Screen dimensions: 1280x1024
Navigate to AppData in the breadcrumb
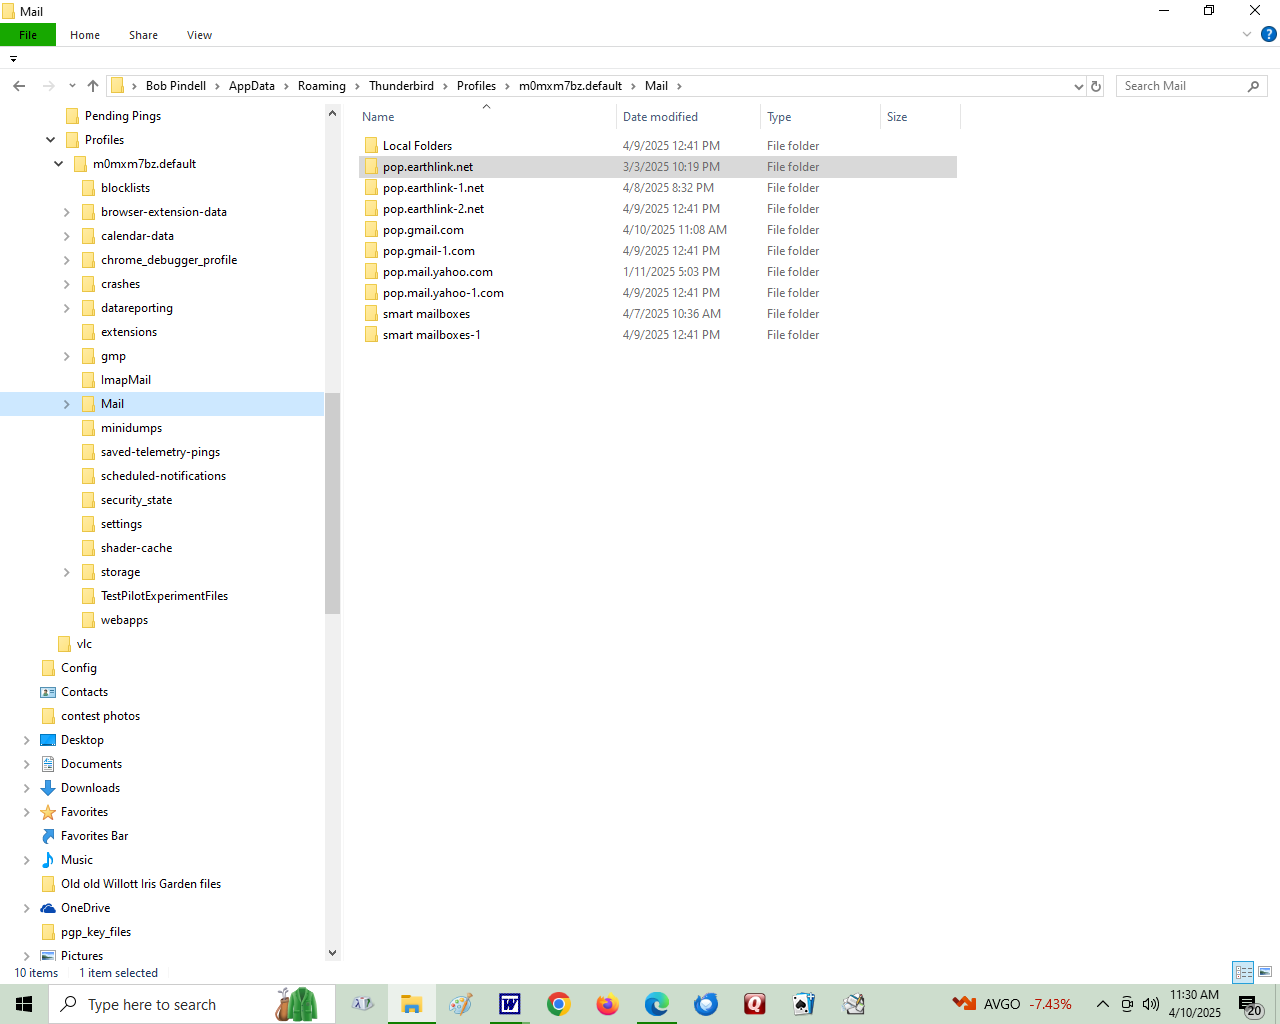(252, 86)
